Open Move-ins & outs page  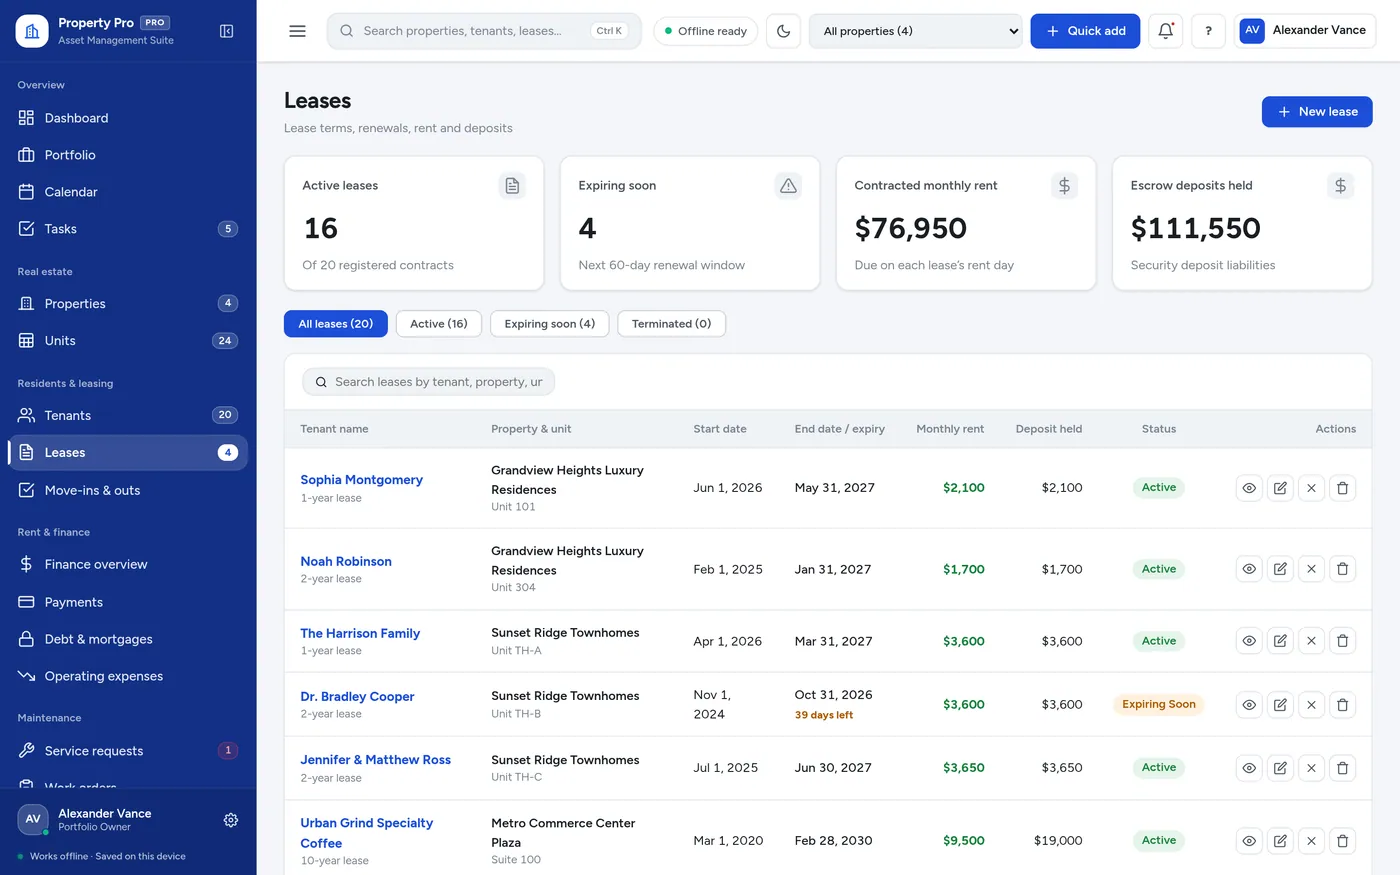click(x=128, y=490)
